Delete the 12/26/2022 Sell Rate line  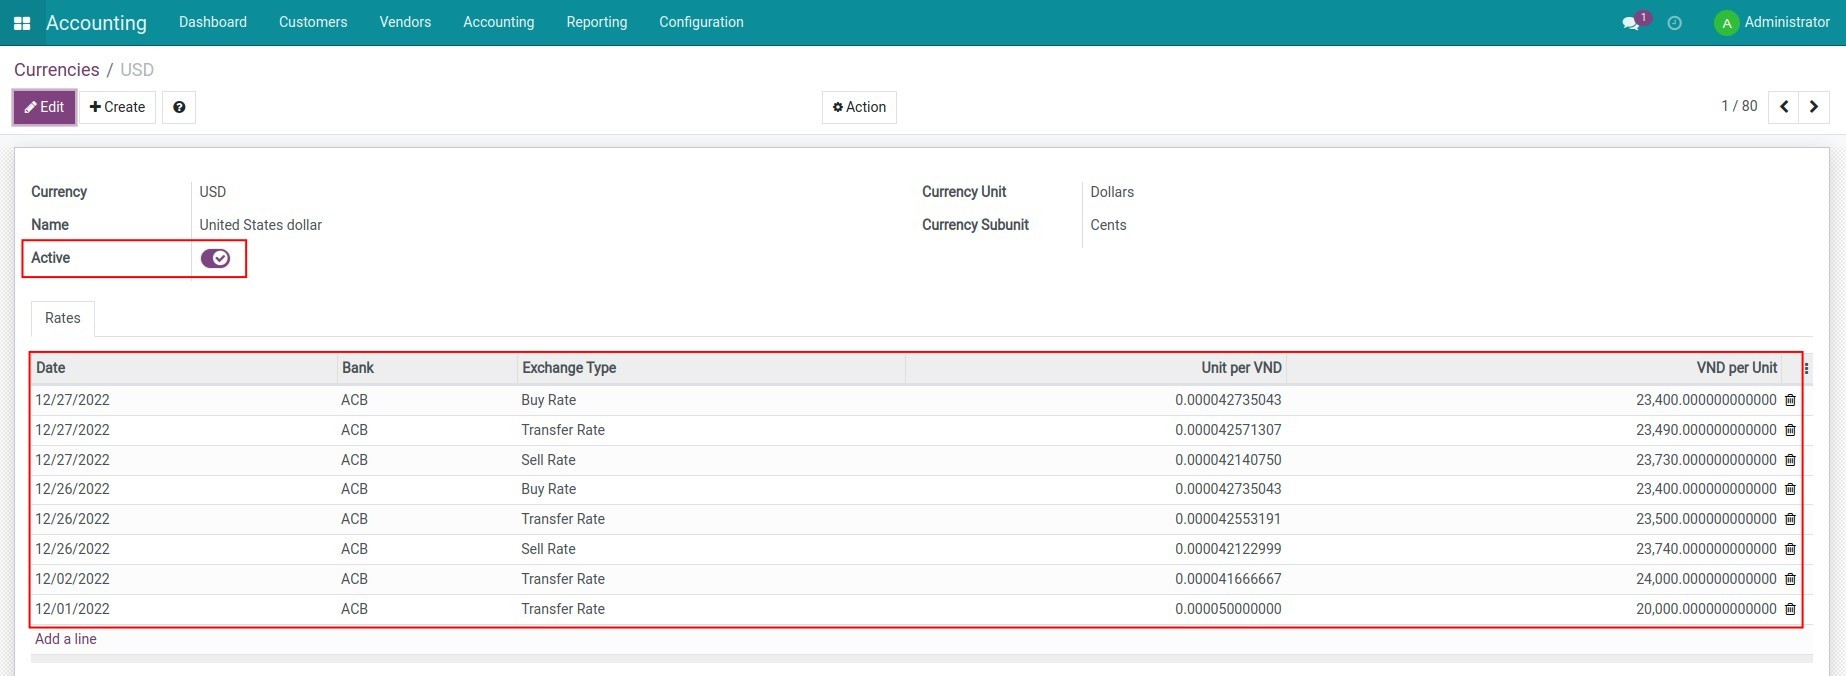click(1790, 549)
